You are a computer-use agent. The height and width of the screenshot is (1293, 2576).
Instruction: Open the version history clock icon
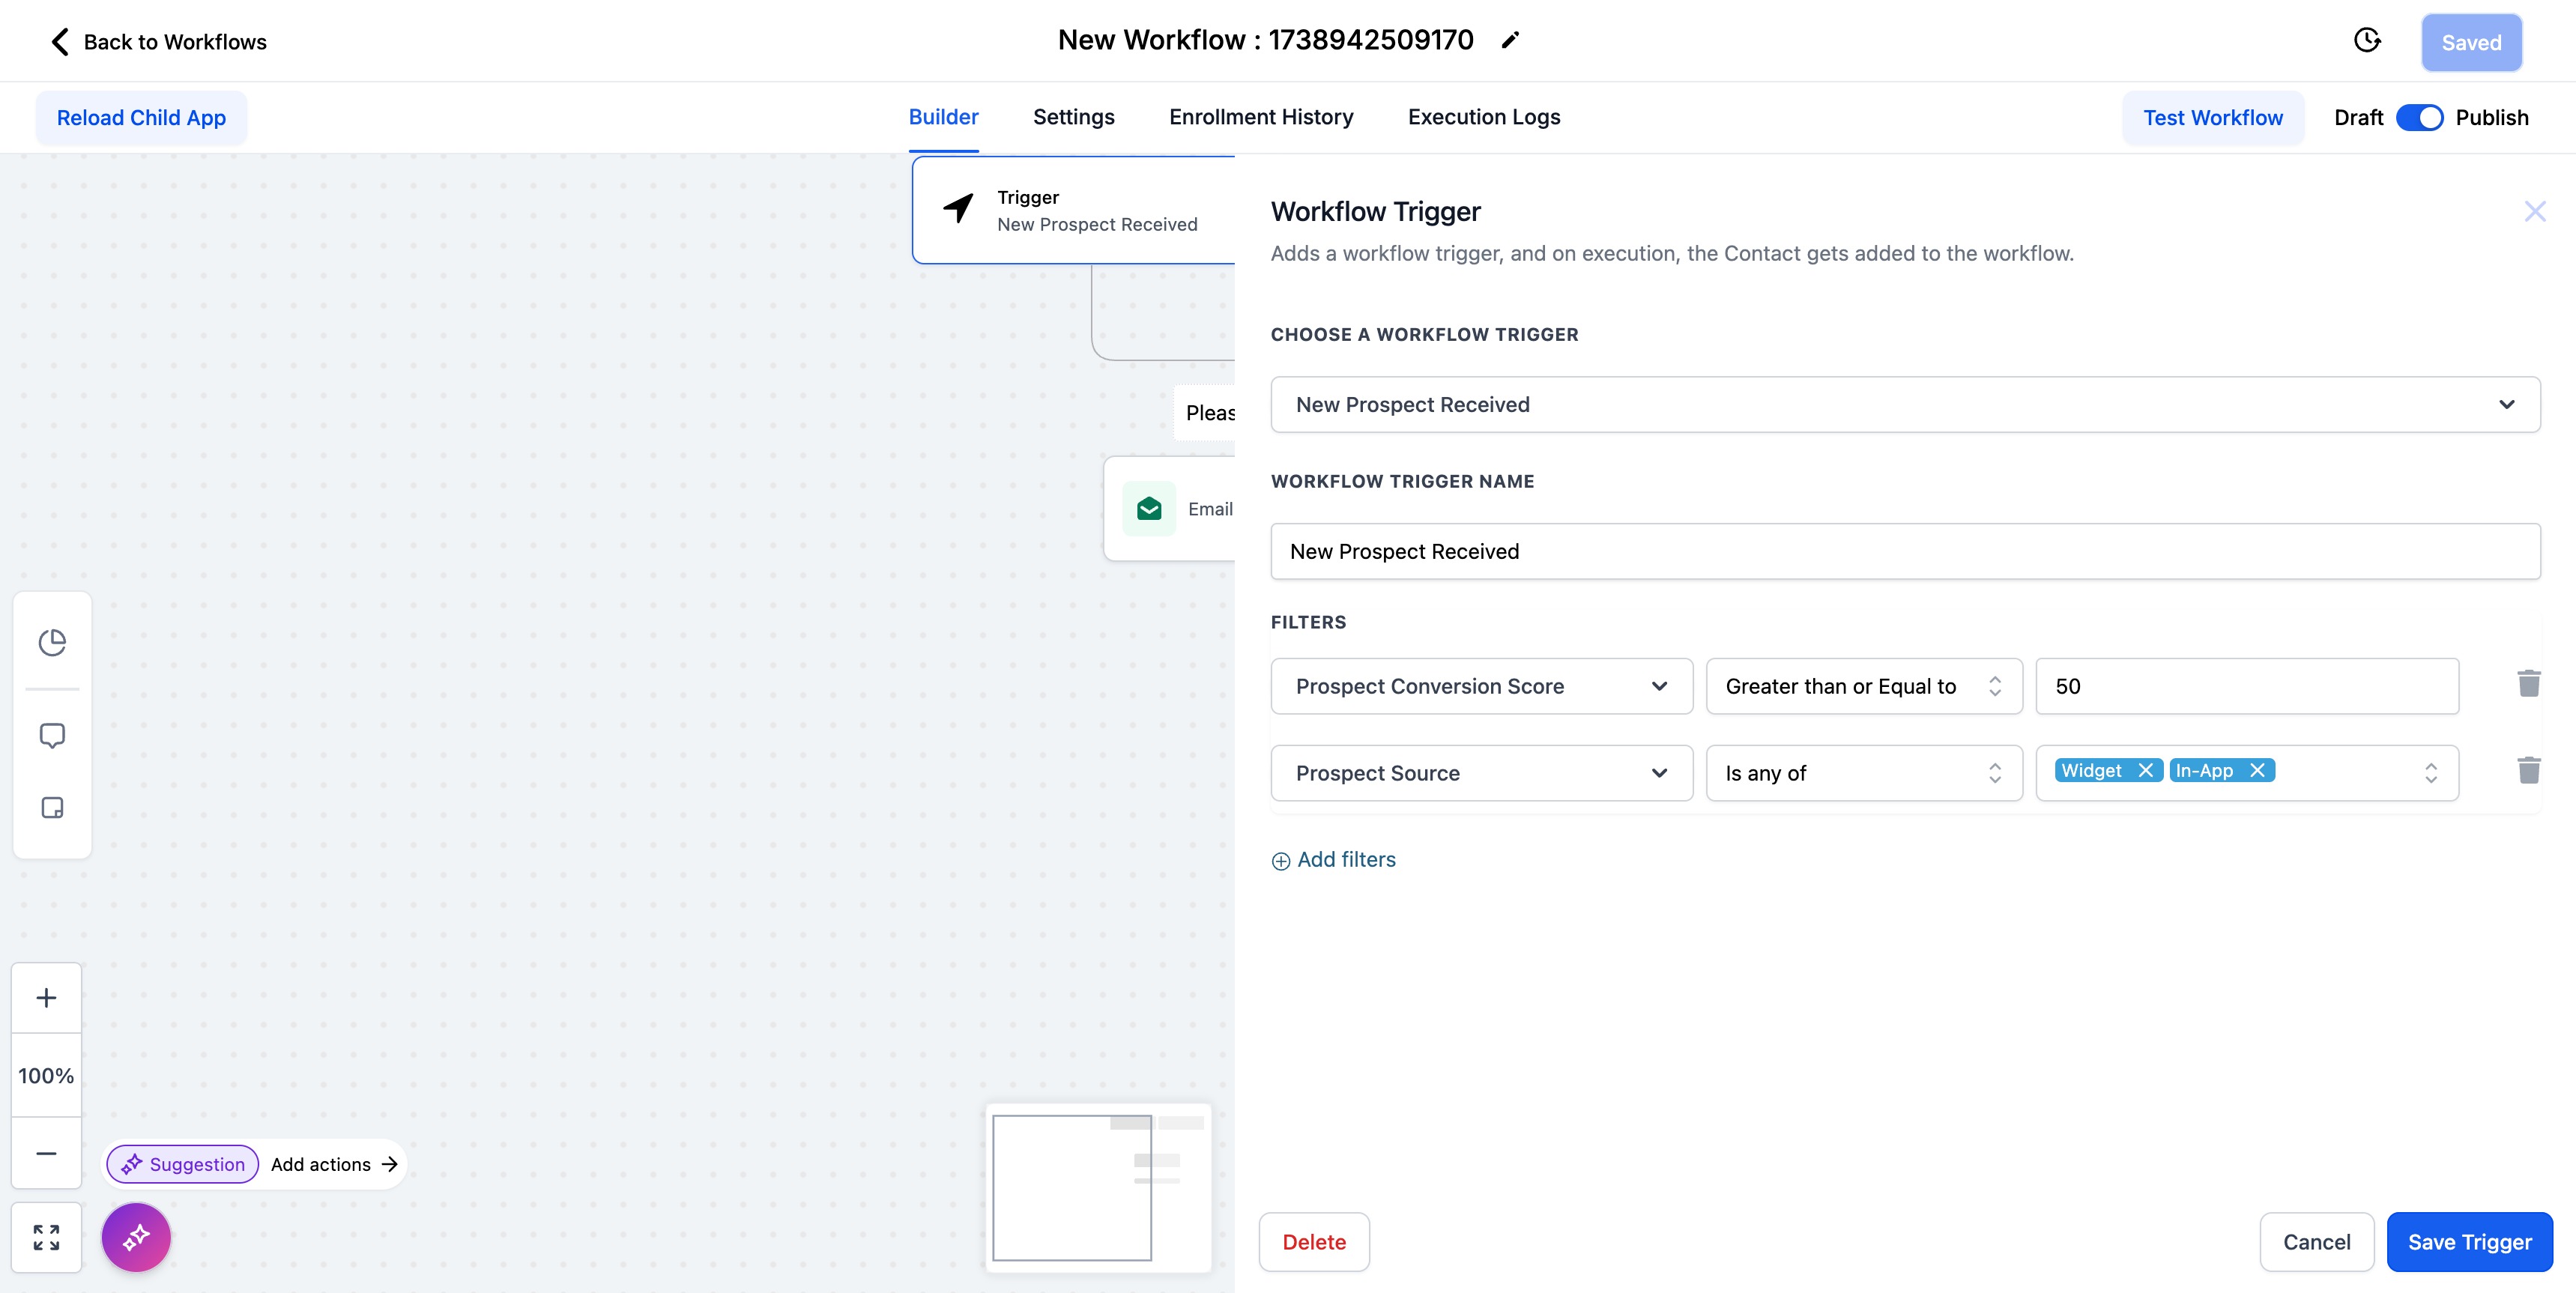[x=2367, y=41]
